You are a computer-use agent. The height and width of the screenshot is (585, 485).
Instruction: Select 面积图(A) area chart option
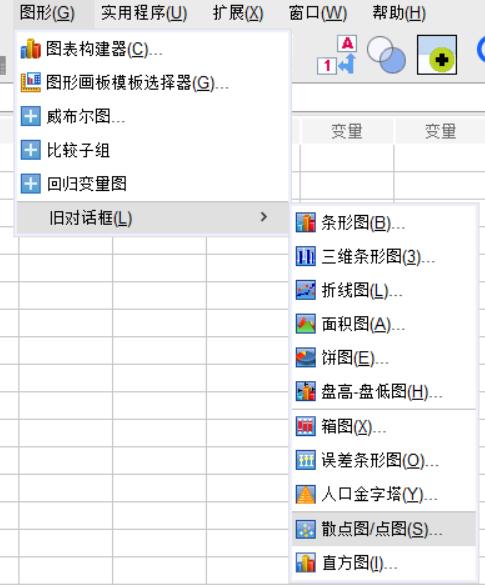(x=384, y=324)
